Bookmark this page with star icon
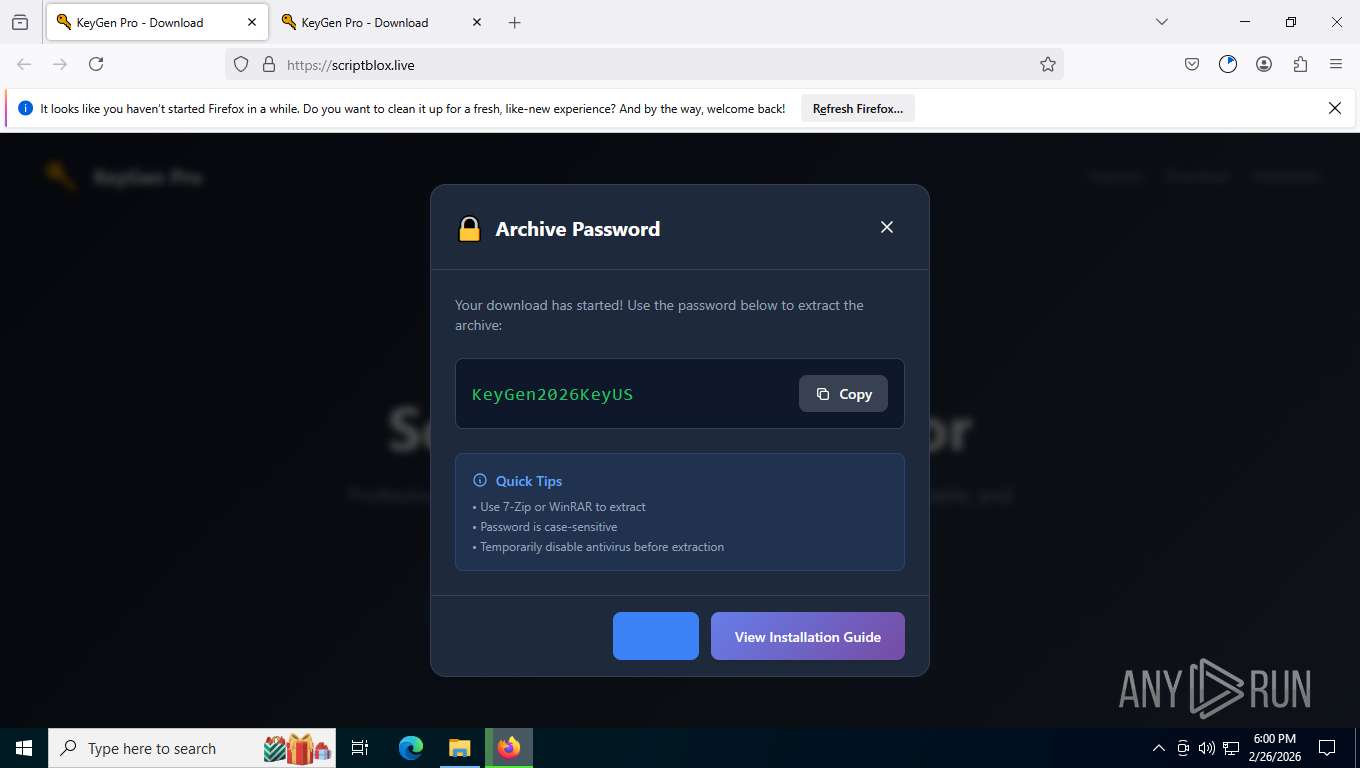The height and width of the screenshot is (768, 1360). [x=1048, y=64]
